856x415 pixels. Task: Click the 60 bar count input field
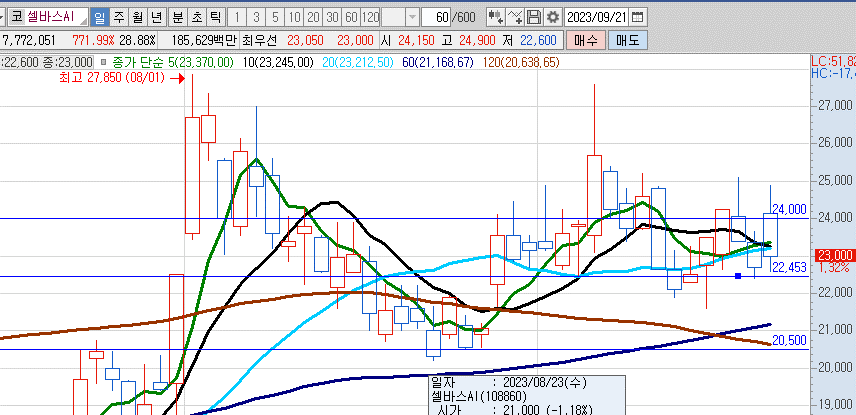pyautogui.click(x=436, y=17)
